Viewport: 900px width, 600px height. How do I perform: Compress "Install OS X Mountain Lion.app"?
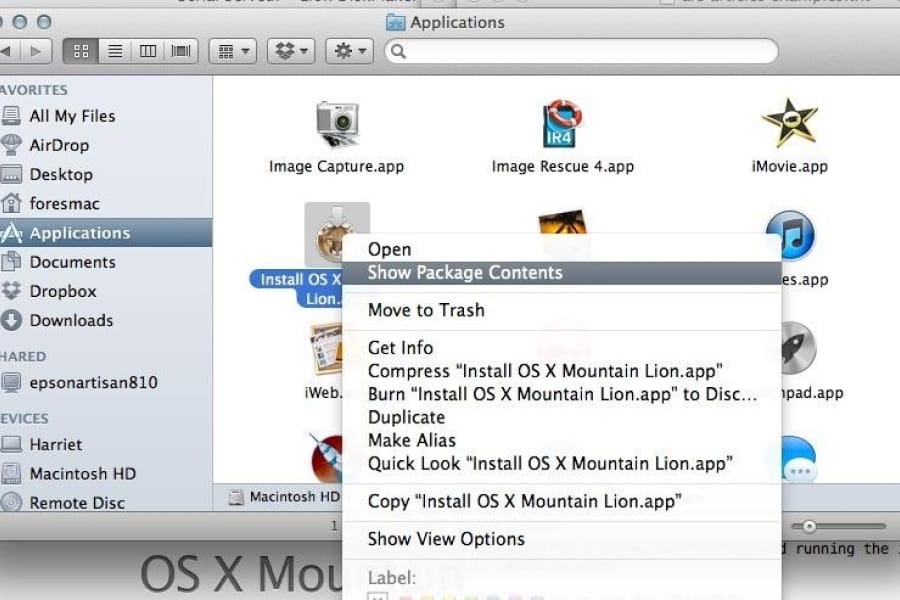(561, 371)
